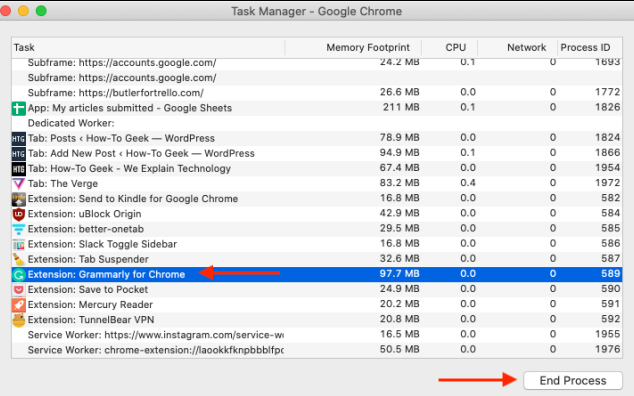Click the 50.5 MB memory value
The image size is (634, 396).
tap(399, 349)
